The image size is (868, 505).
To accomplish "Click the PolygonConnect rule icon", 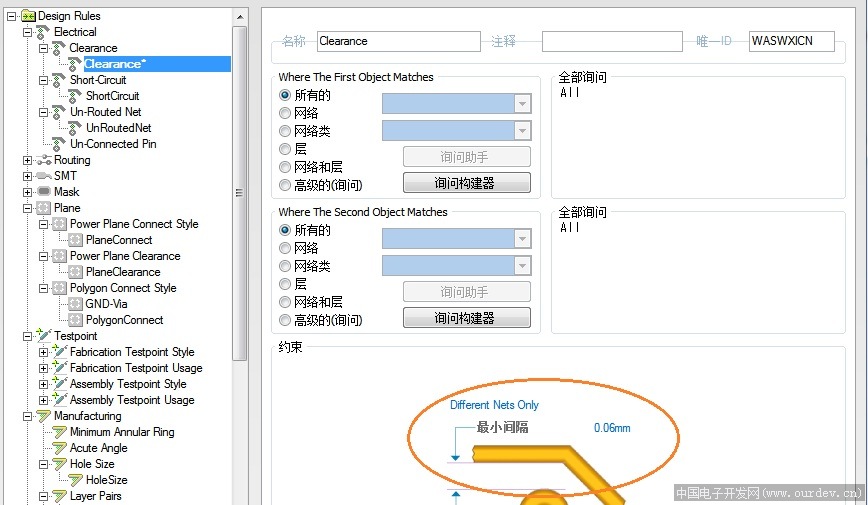I will click(75, 320).
